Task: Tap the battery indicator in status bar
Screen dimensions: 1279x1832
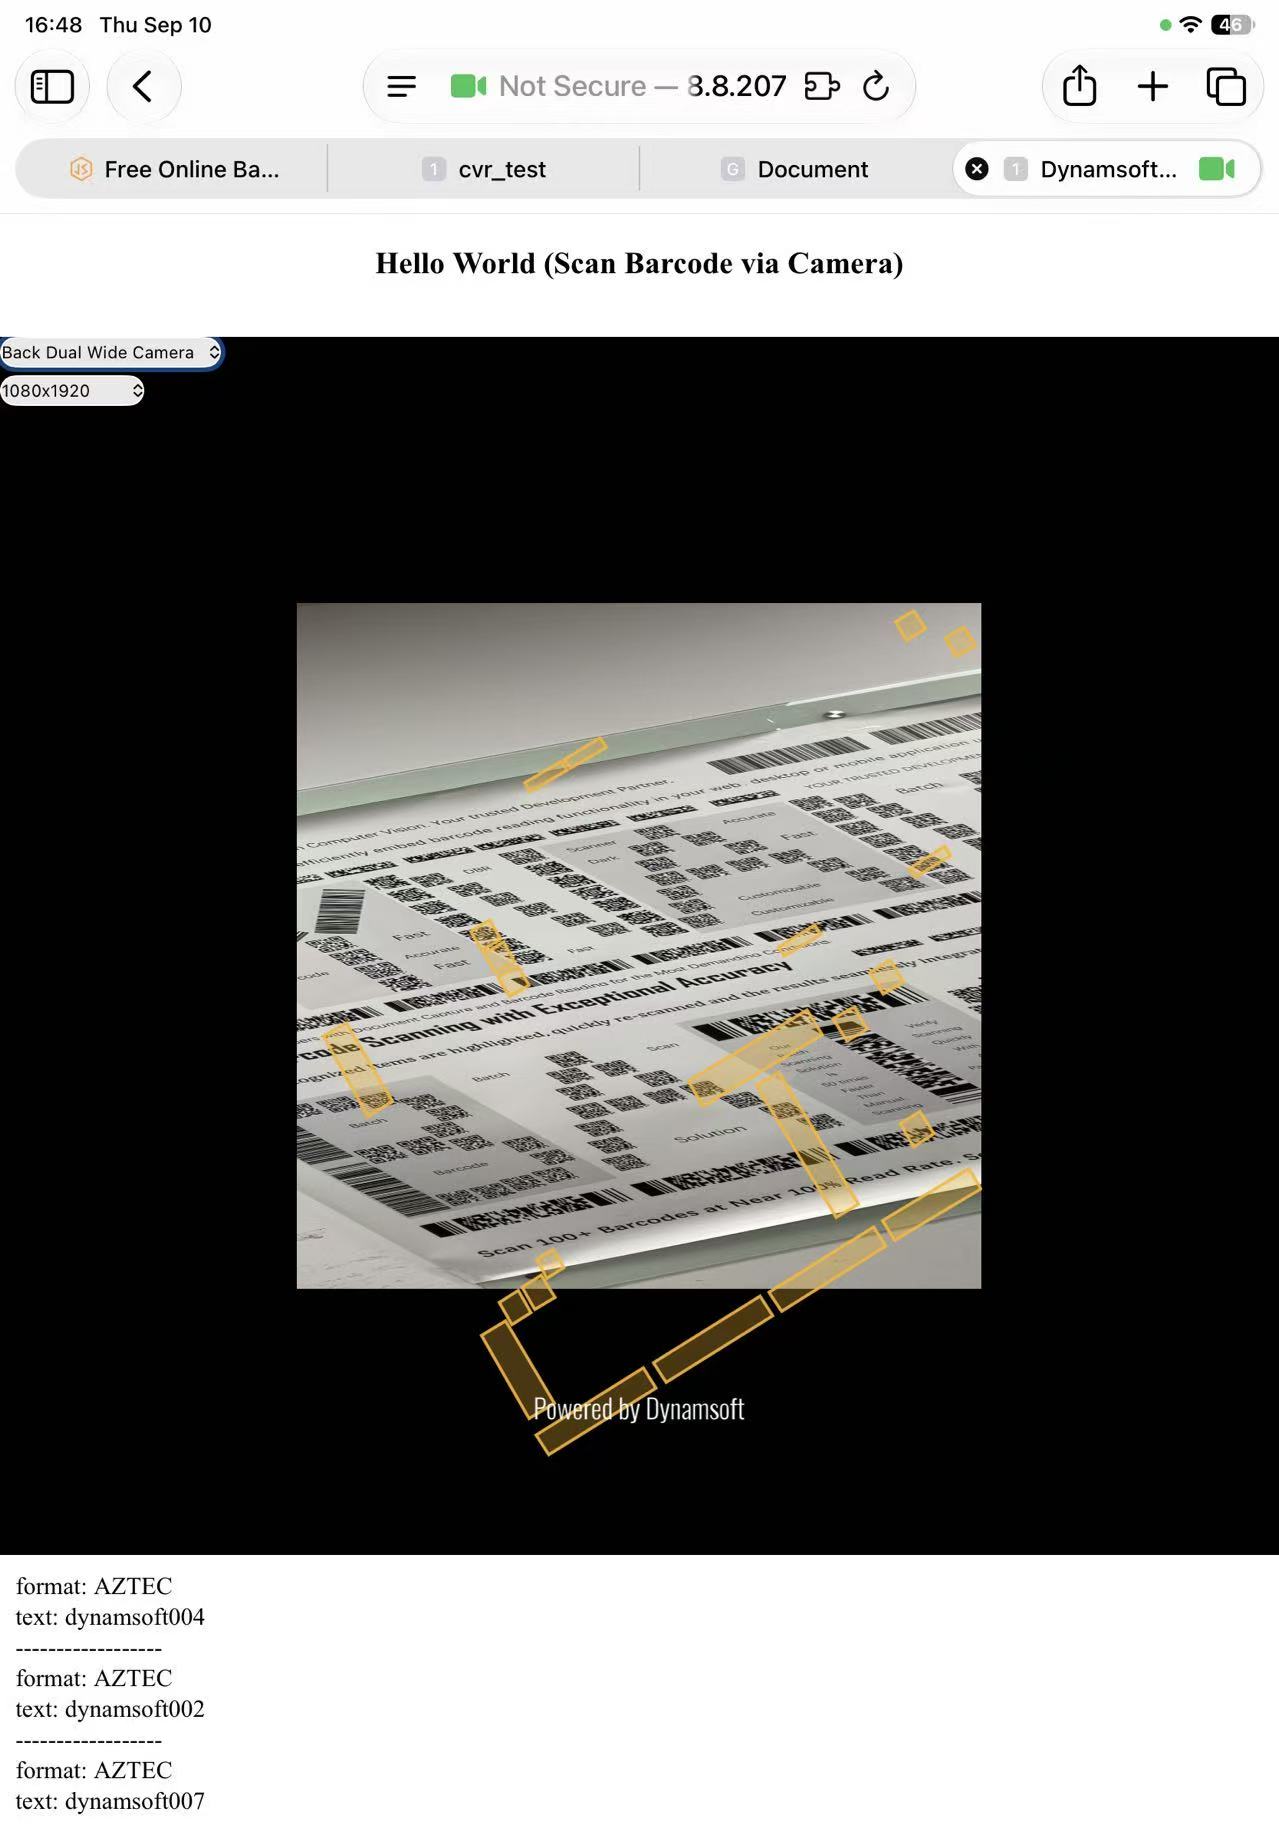Action: pos(1232,25)
